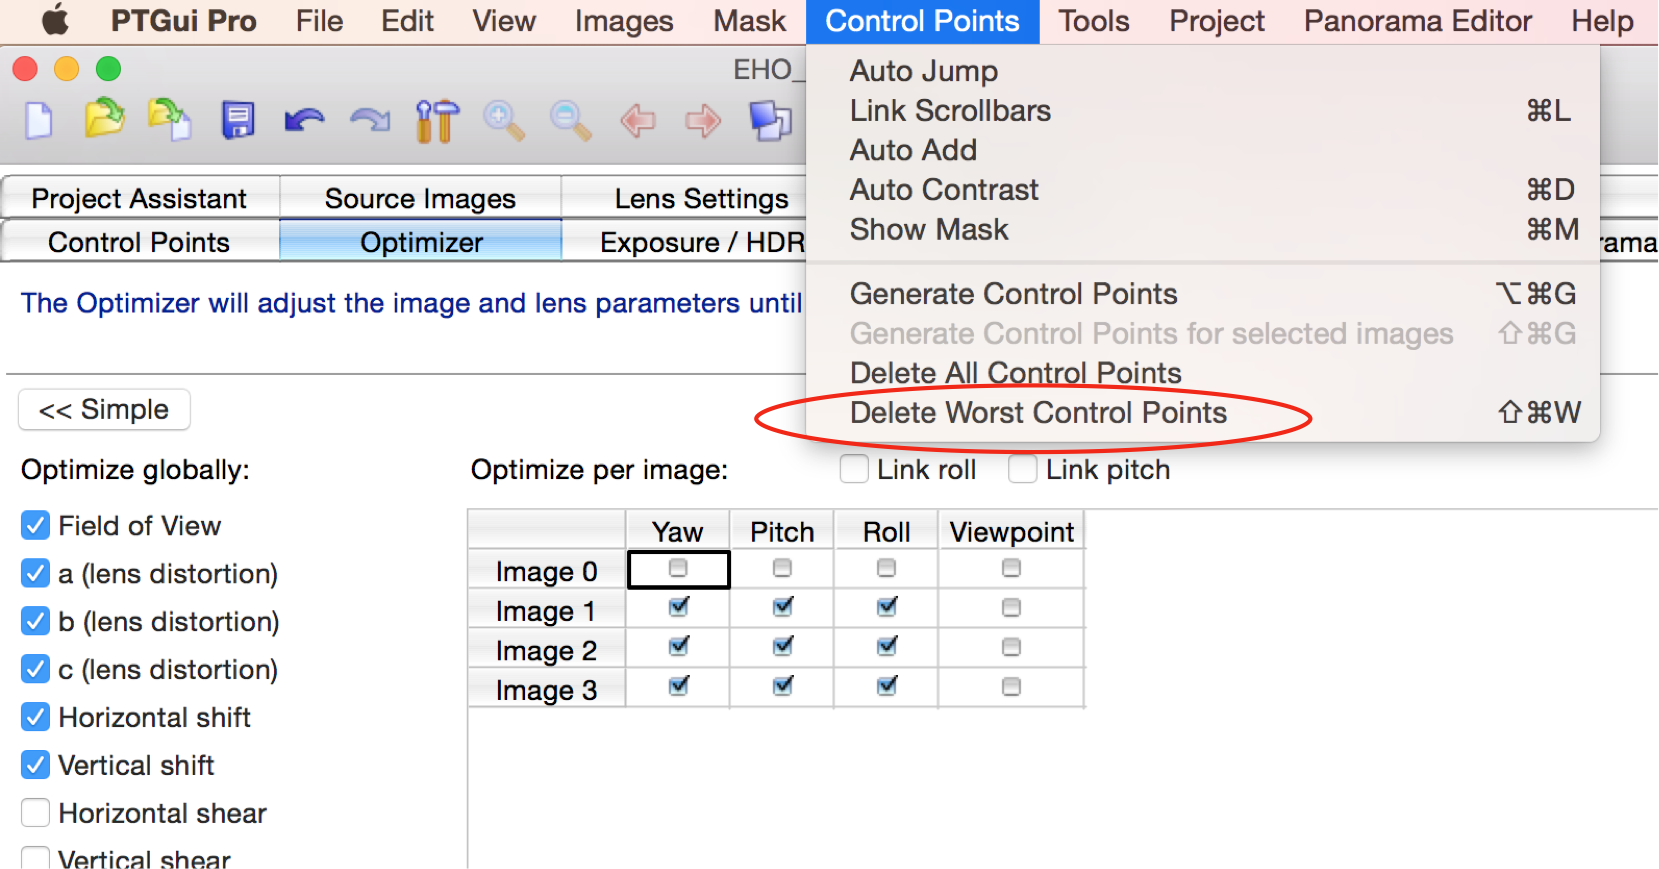Check the Viewpoint box for Image 3
The height and width of the screenshot is (869, 1659).
[x=1011, y=686]
